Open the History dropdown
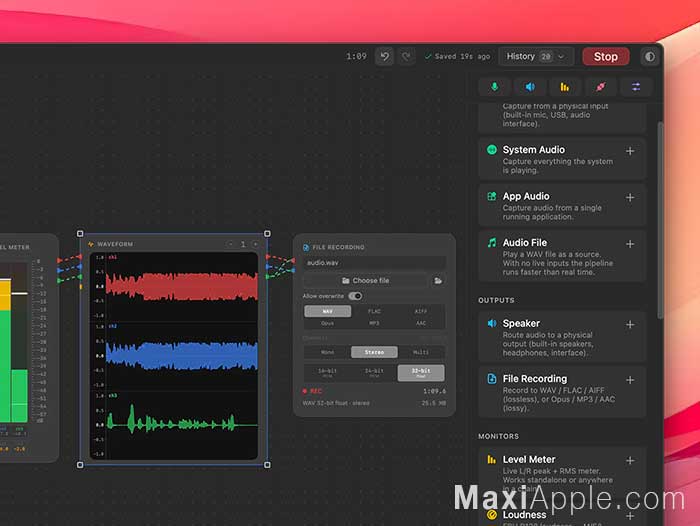Viewport: 700px width, 526px height. [x=536, y=57]
